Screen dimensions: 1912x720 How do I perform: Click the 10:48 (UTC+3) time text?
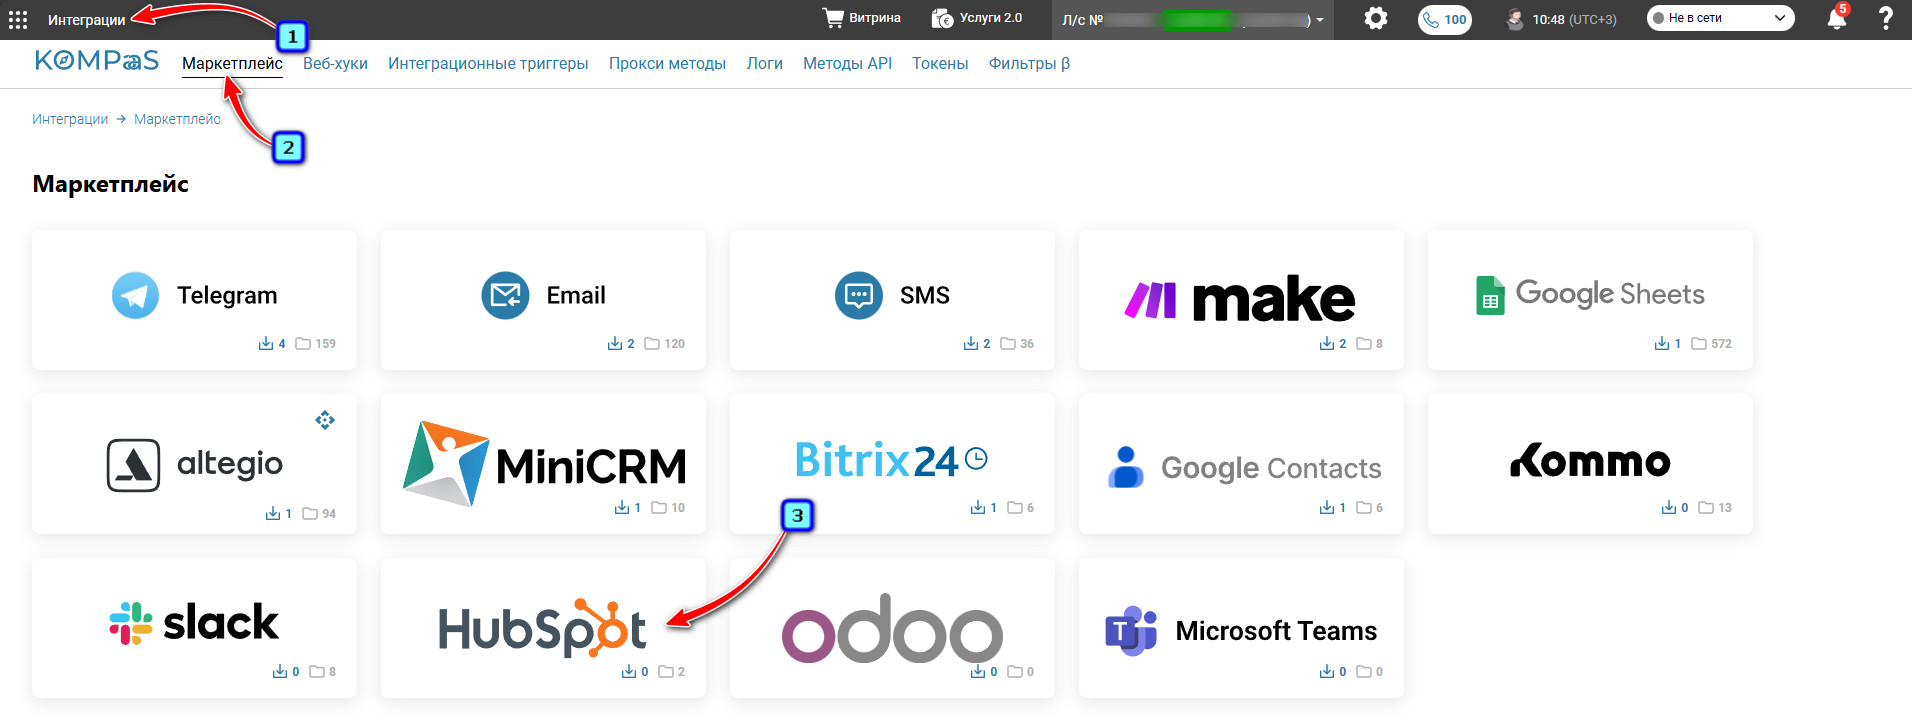1574,19
